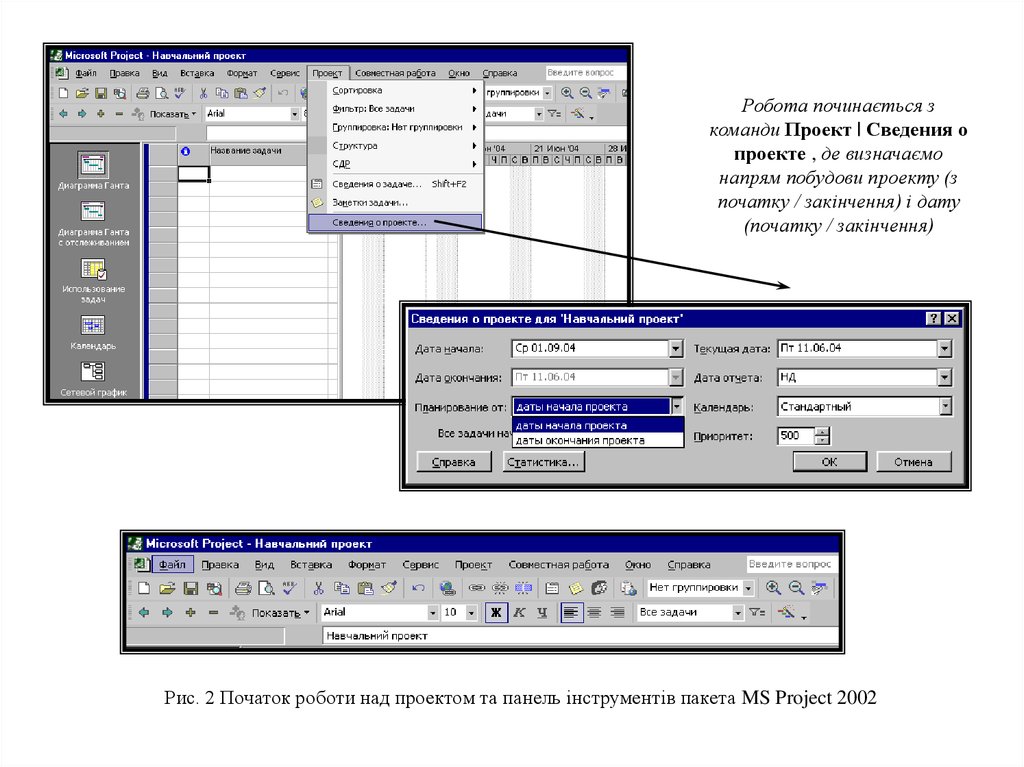Click Справка button in dialog
The width and height of the screenshot is (1024, 767).
point(454,463)
